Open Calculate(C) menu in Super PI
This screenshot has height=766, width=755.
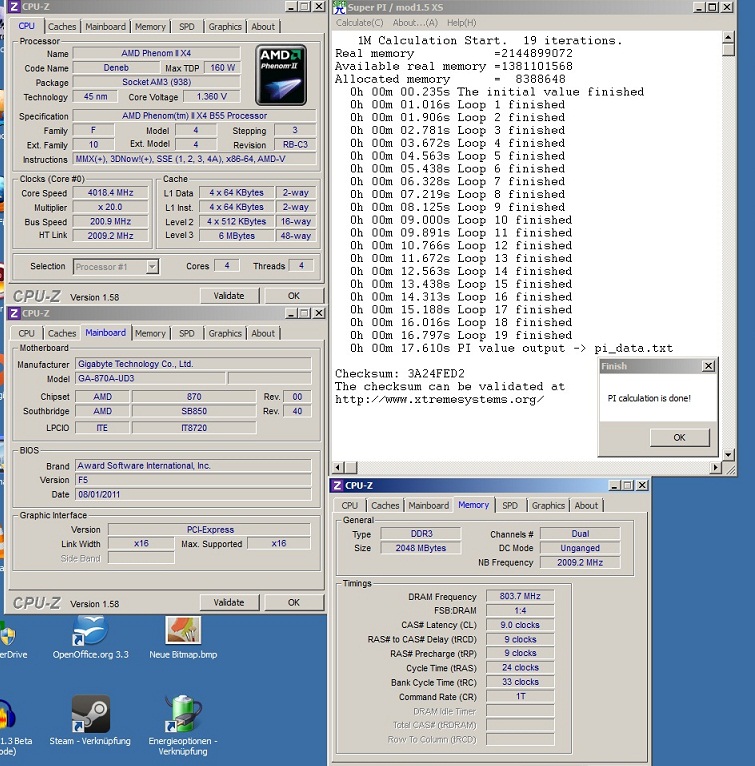point(360,23)
